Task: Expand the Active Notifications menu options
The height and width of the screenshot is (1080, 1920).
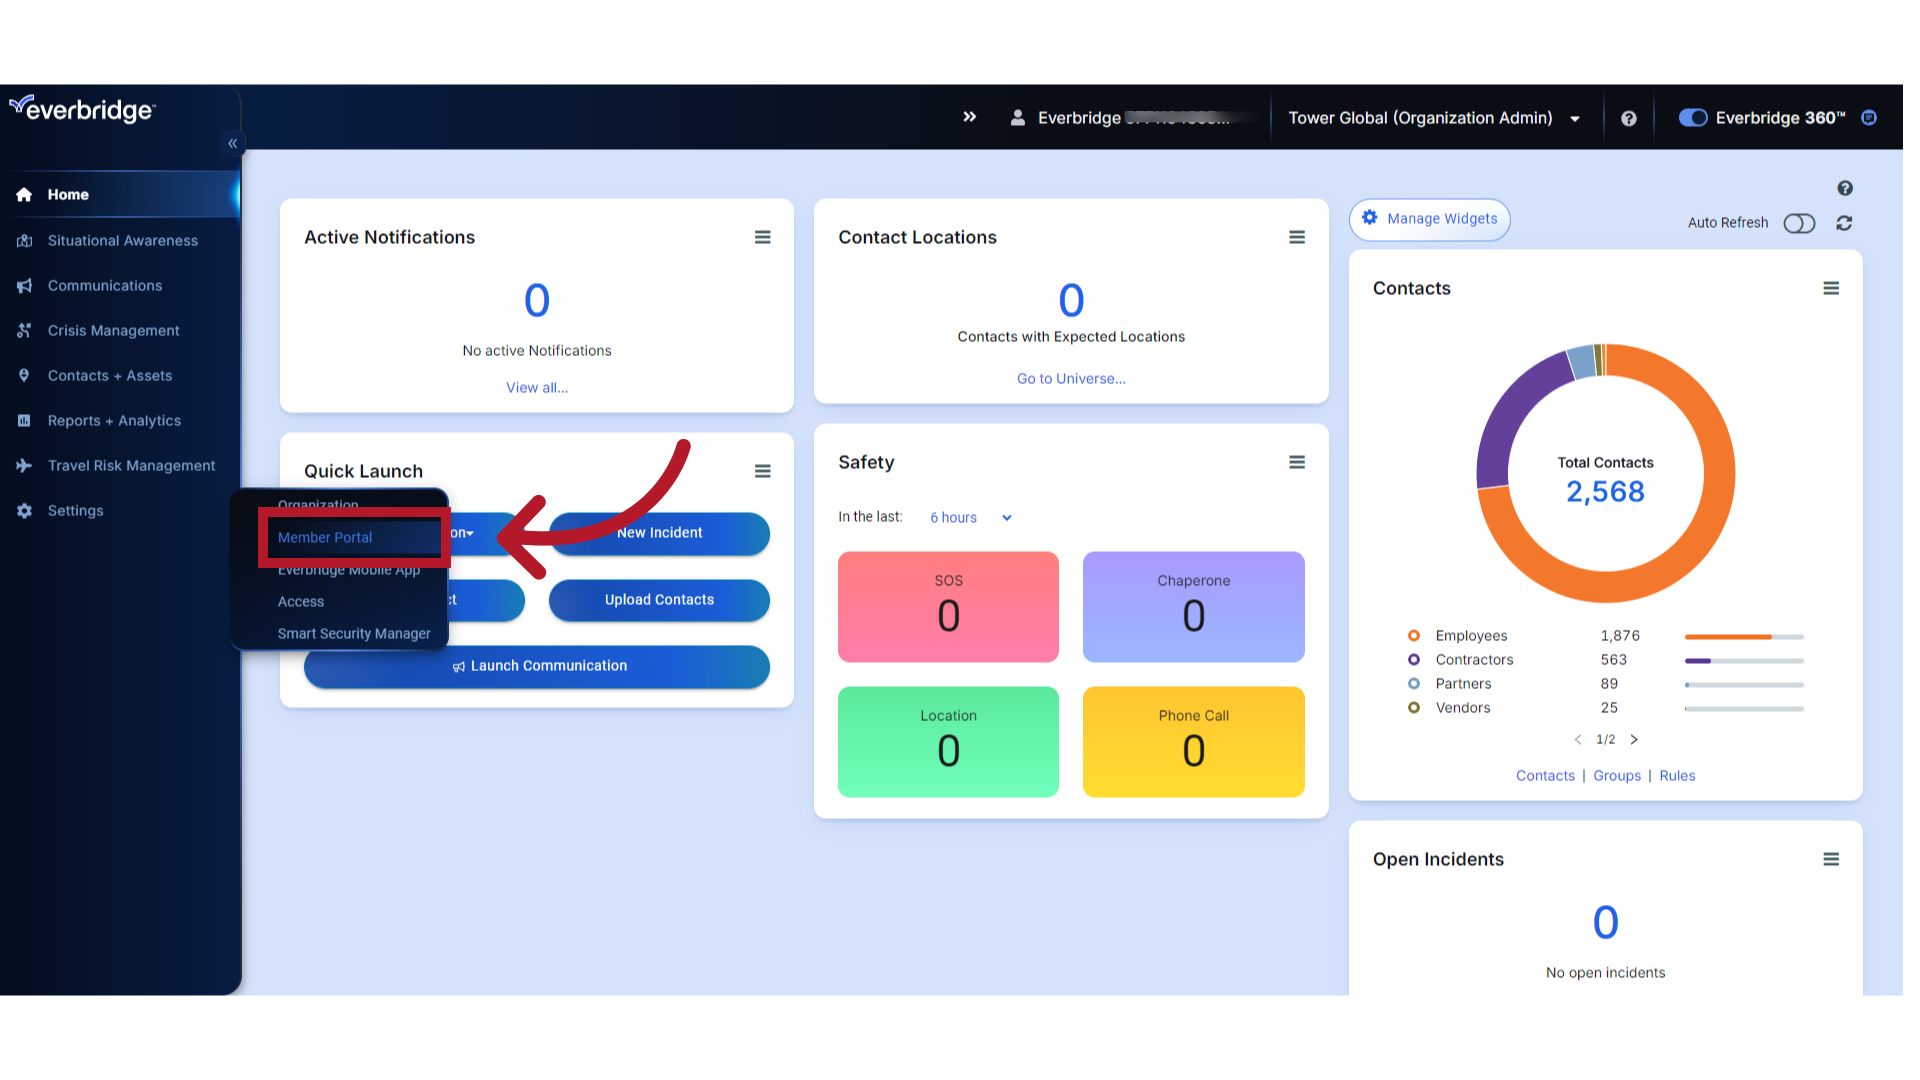Action: [762, 236]
